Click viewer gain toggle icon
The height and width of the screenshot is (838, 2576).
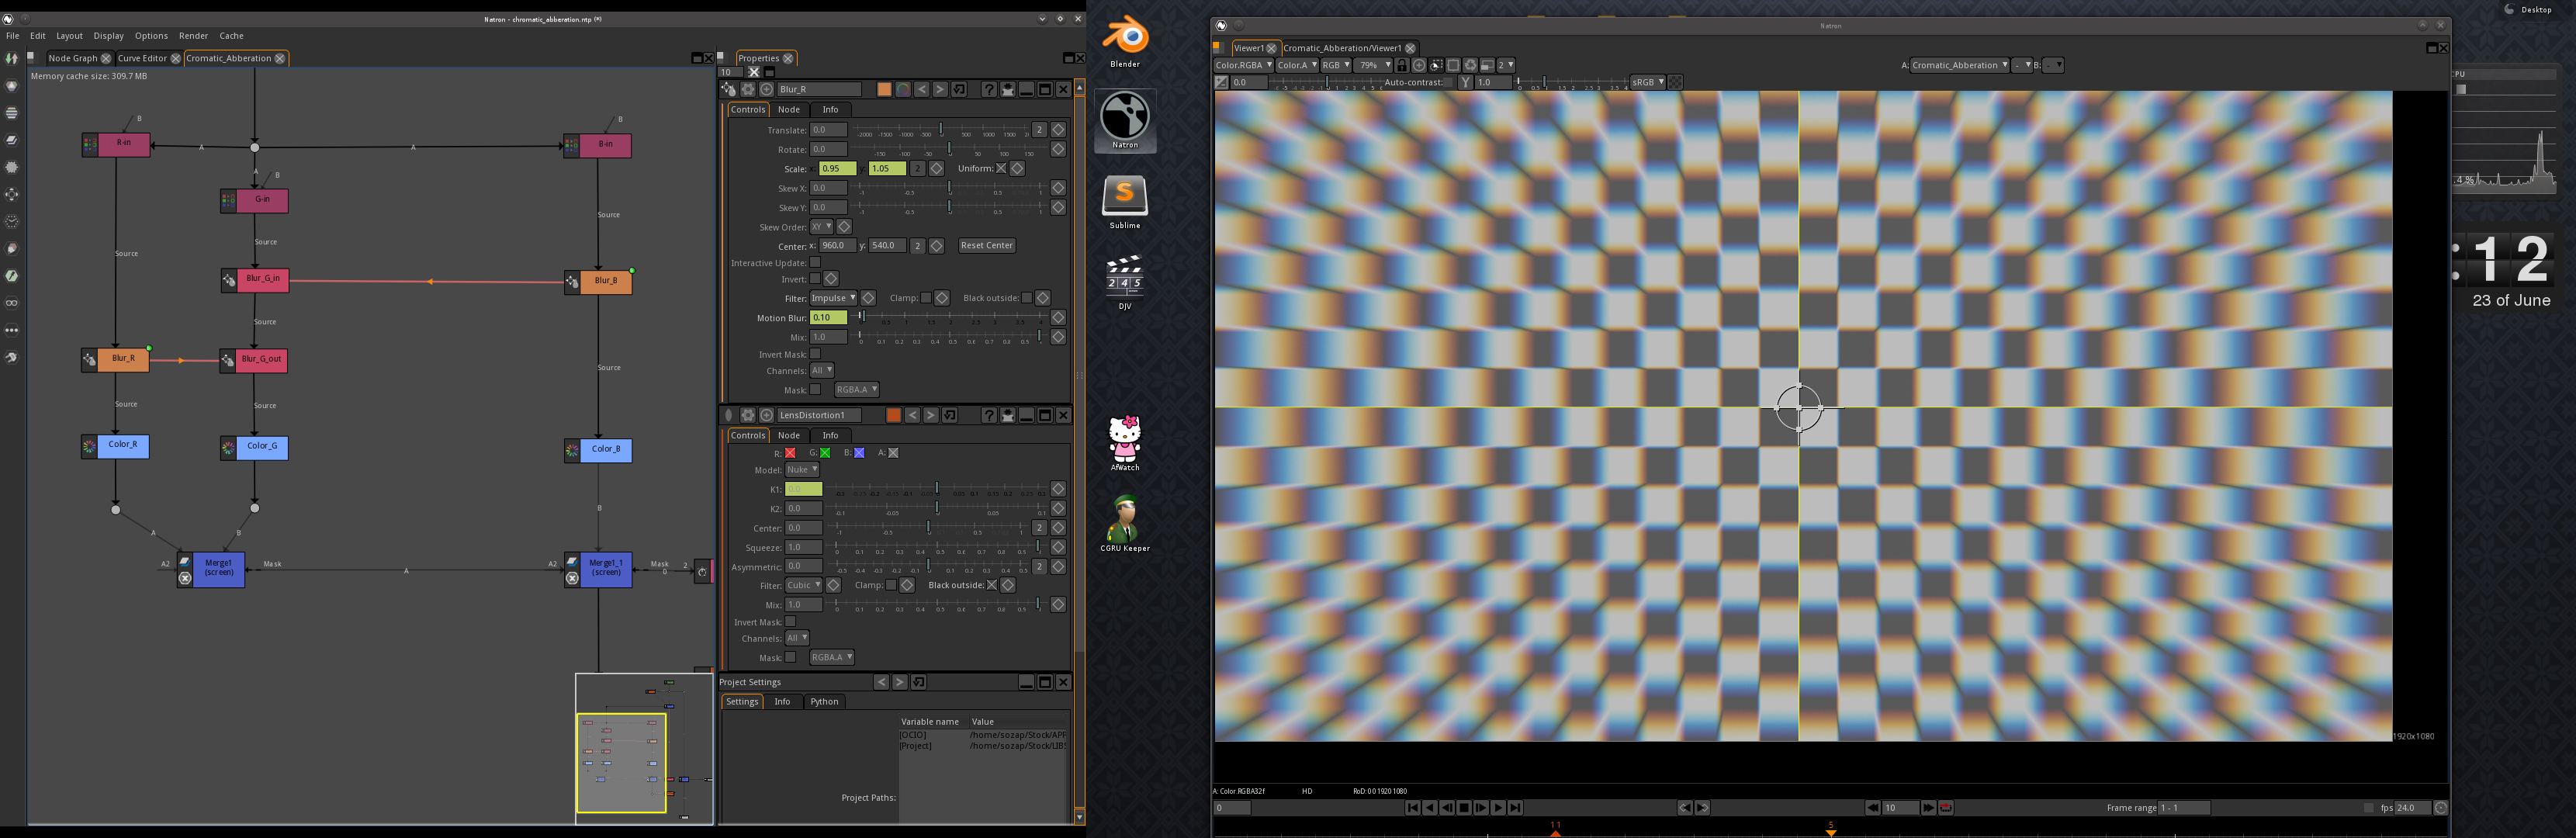(x=1221, y=82)
